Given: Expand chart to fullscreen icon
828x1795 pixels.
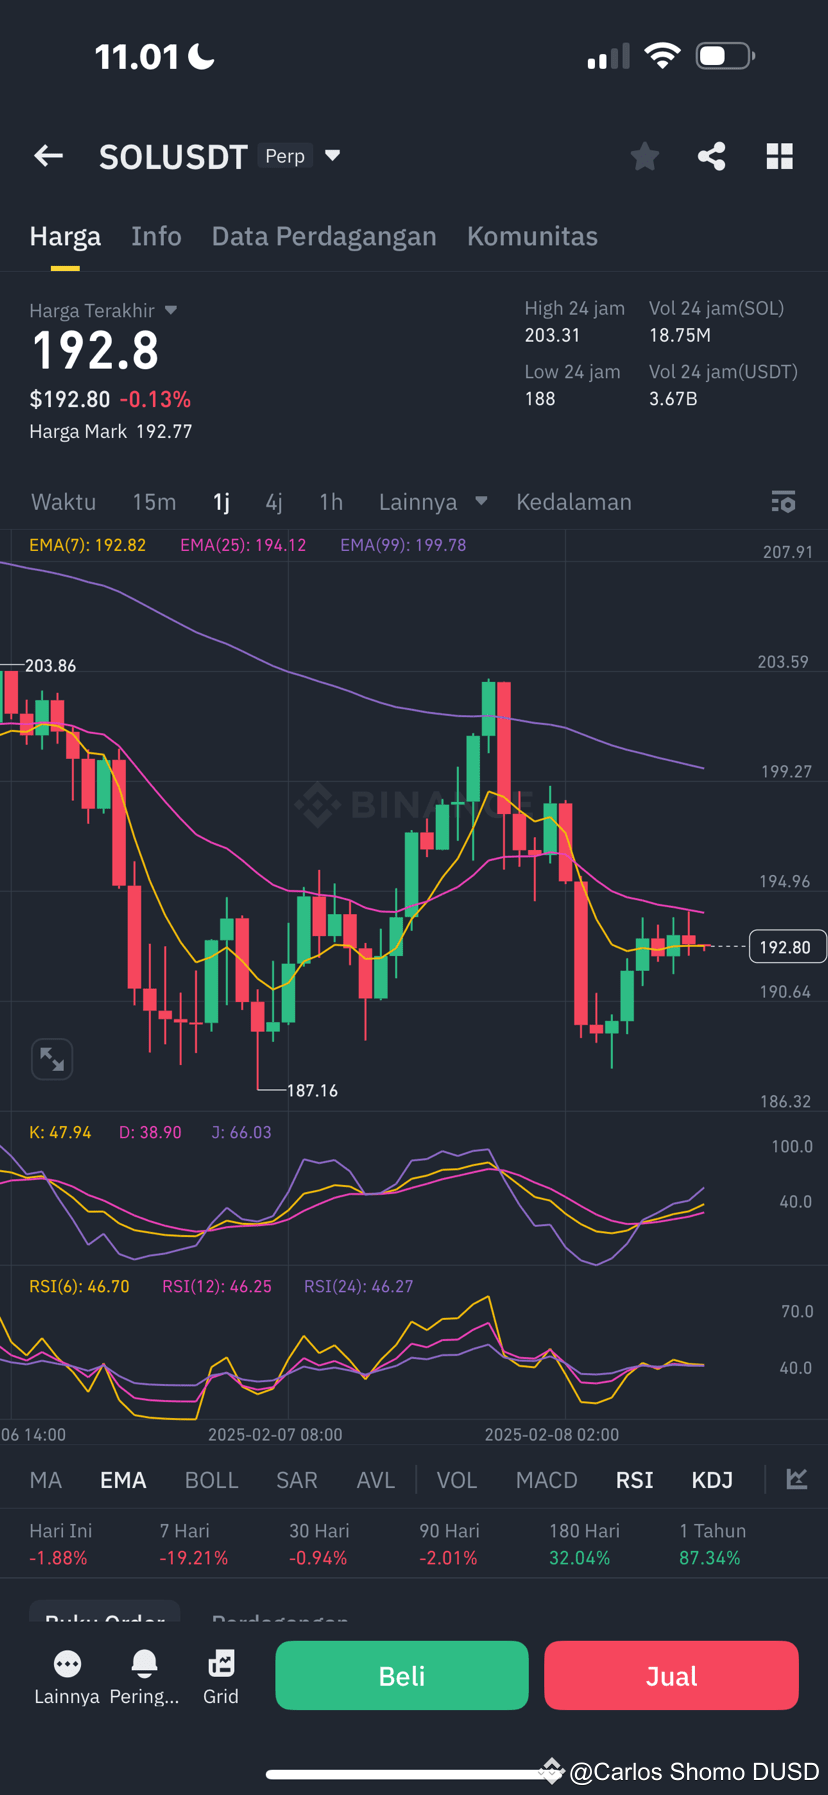Looking at the screenshot, I should pyautogui.click(x=52, y=1059).
